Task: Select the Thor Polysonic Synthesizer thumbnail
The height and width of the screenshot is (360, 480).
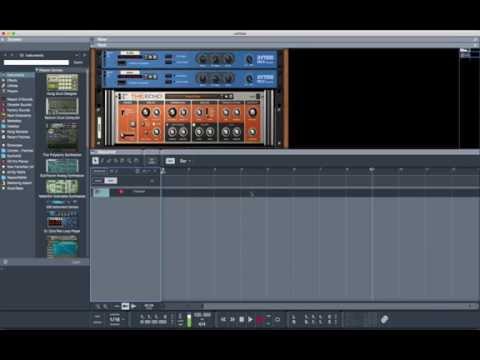Action: pyautogui.click(x=63, y=138)
